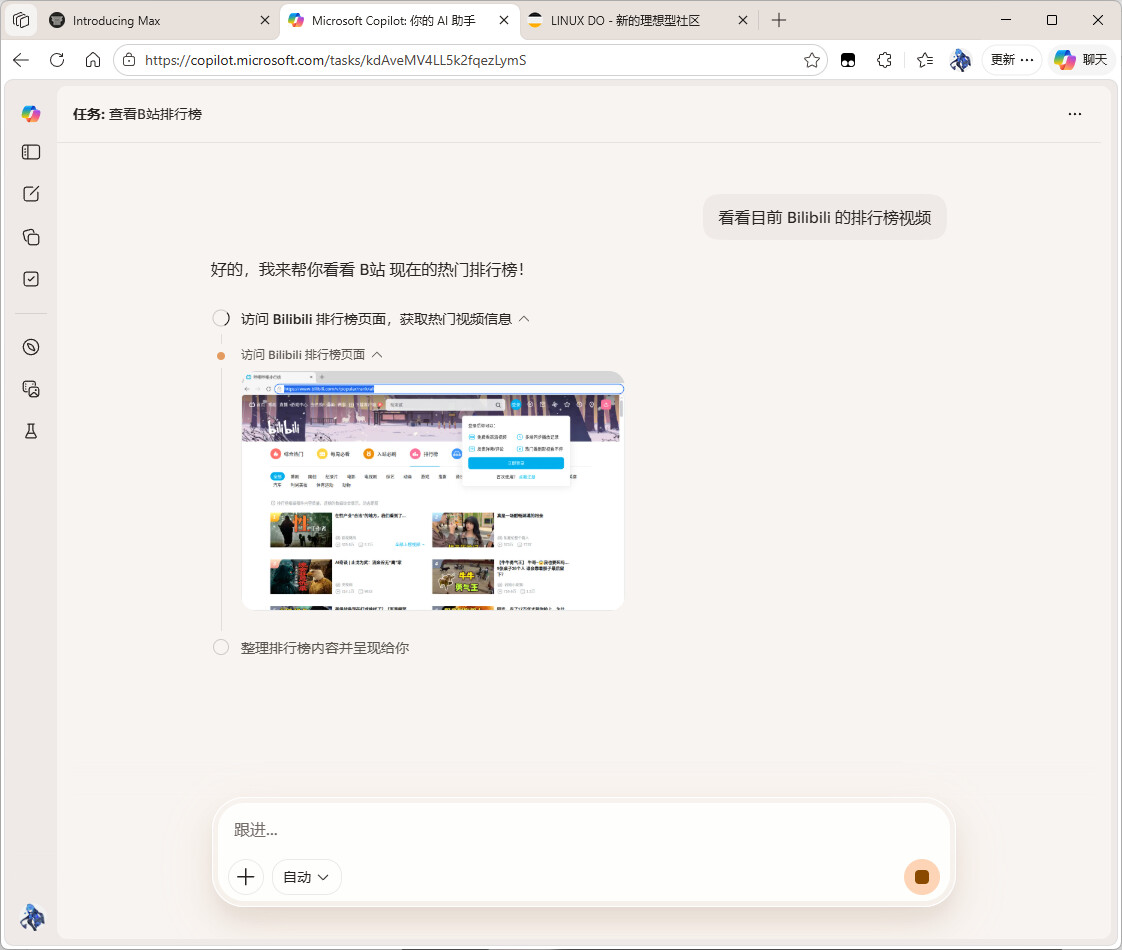The image size is (1122, 950).
Task: Close the Introducing Max tab
Action: tap(265, 21)
